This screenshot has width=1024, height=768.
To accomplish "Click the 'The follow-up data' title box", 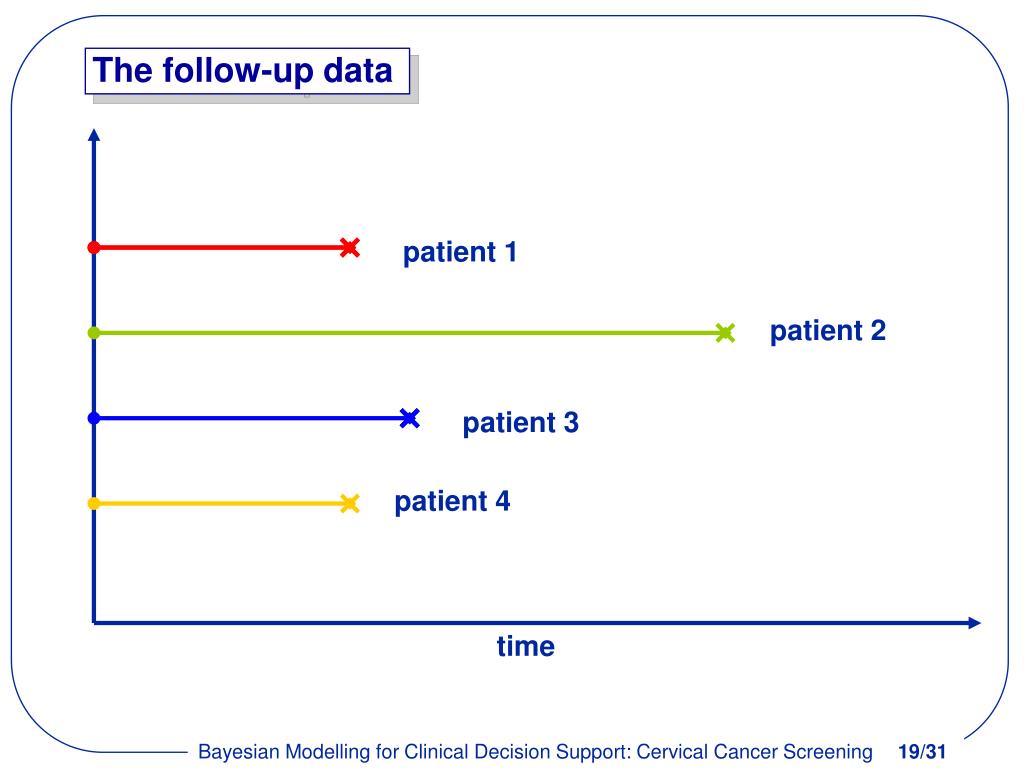I will click(248, 71).
